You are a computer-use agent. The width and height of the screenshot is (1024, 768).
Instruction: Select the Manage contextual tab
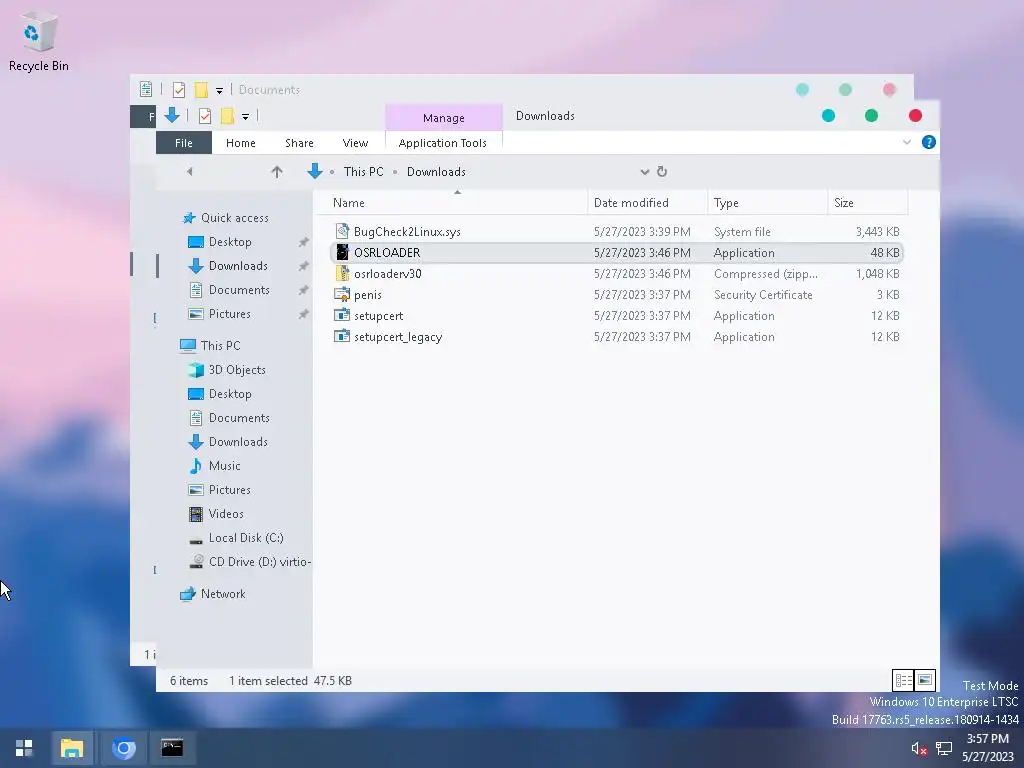tap(443, 118)
